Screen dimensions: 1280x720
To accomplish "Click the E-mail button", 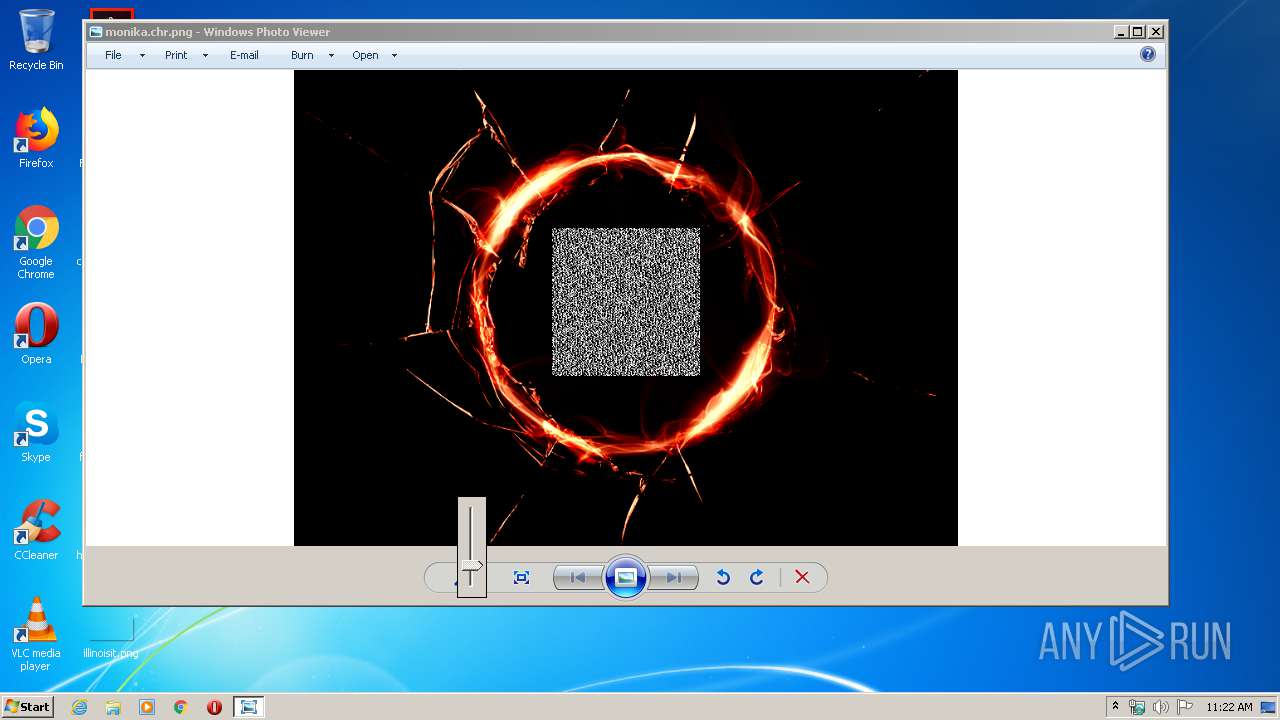I will point(244,55).
